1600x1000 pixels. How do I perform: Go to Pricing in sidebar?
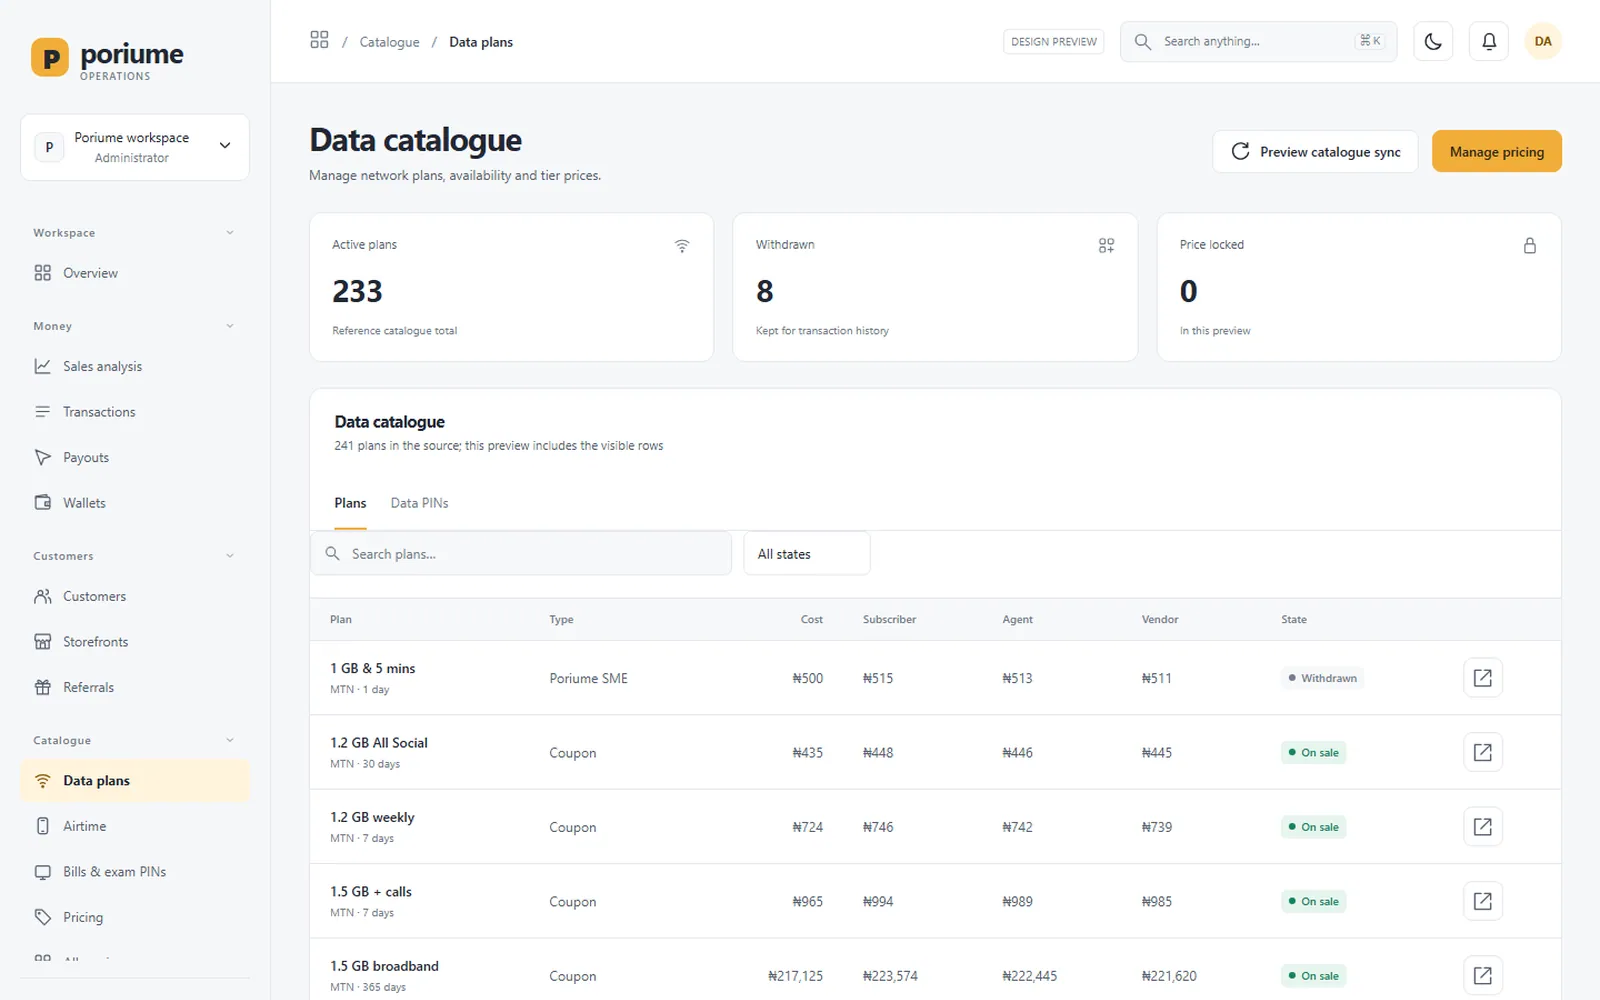(135, 917)
